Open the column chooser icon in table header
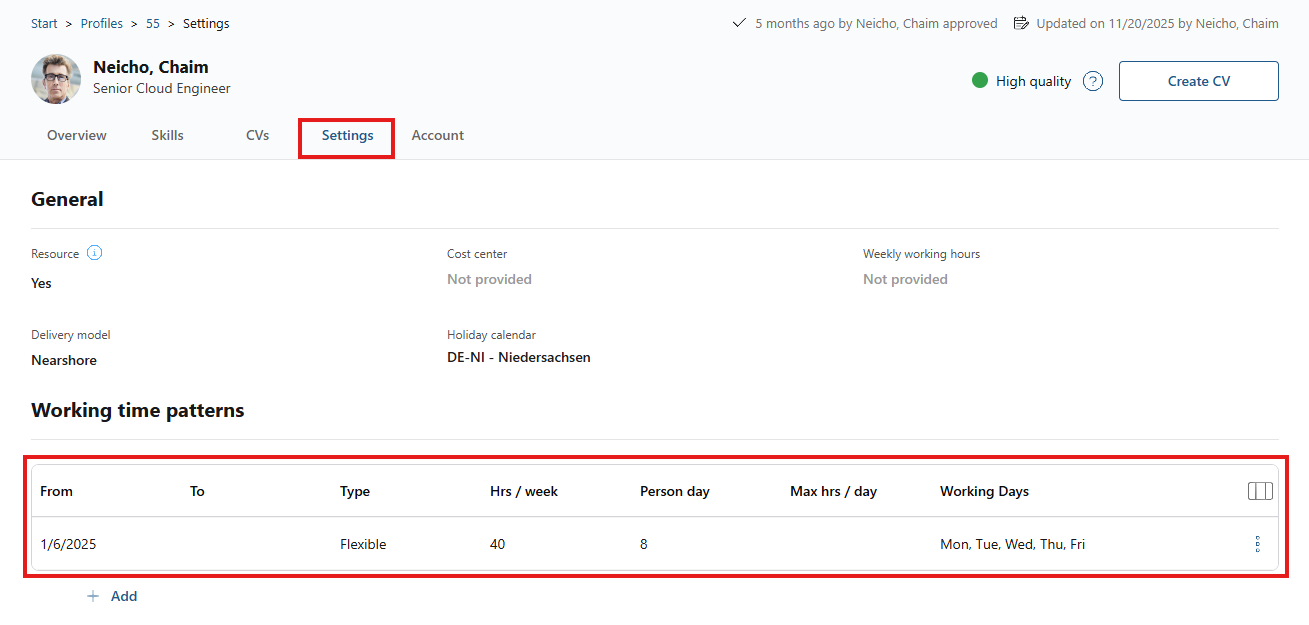This screenshot has height=625, width=1309. [x=1260, y=491]
